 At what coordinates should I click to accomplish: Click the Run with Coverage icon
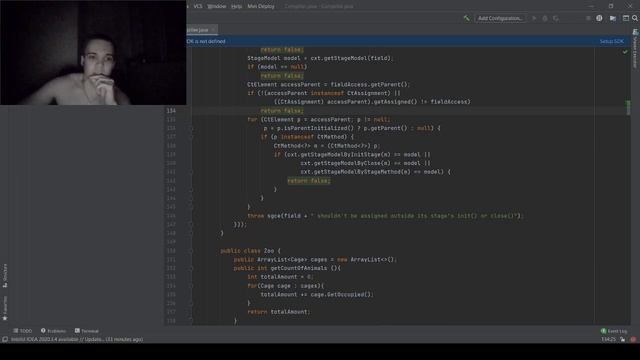point(556,18)
